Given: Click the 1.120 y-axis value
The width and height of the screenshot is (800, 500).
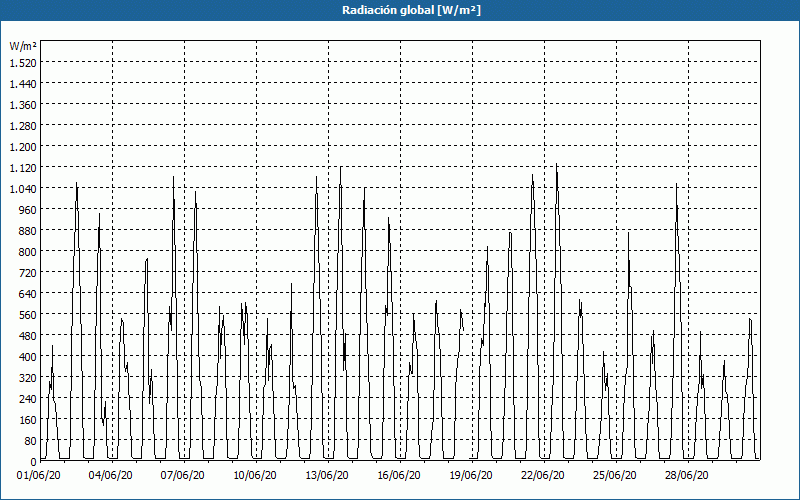Looking at the screenshot, I should pos(23,168).
